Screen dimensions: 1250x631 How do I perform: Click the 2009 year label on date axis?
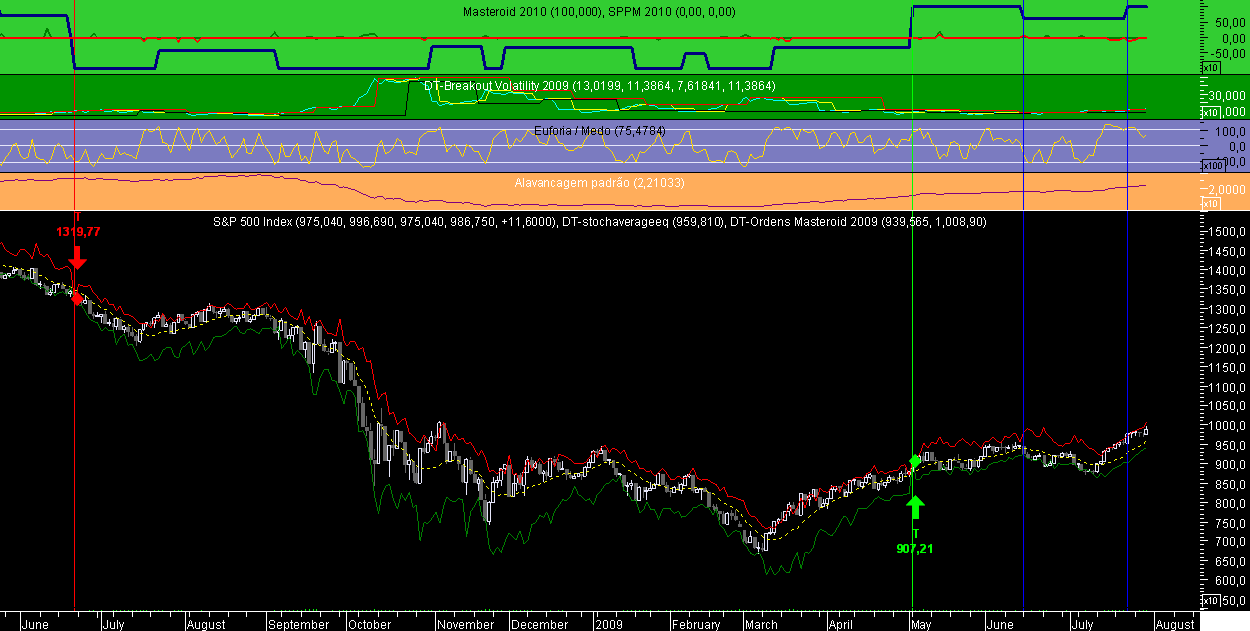610,624
